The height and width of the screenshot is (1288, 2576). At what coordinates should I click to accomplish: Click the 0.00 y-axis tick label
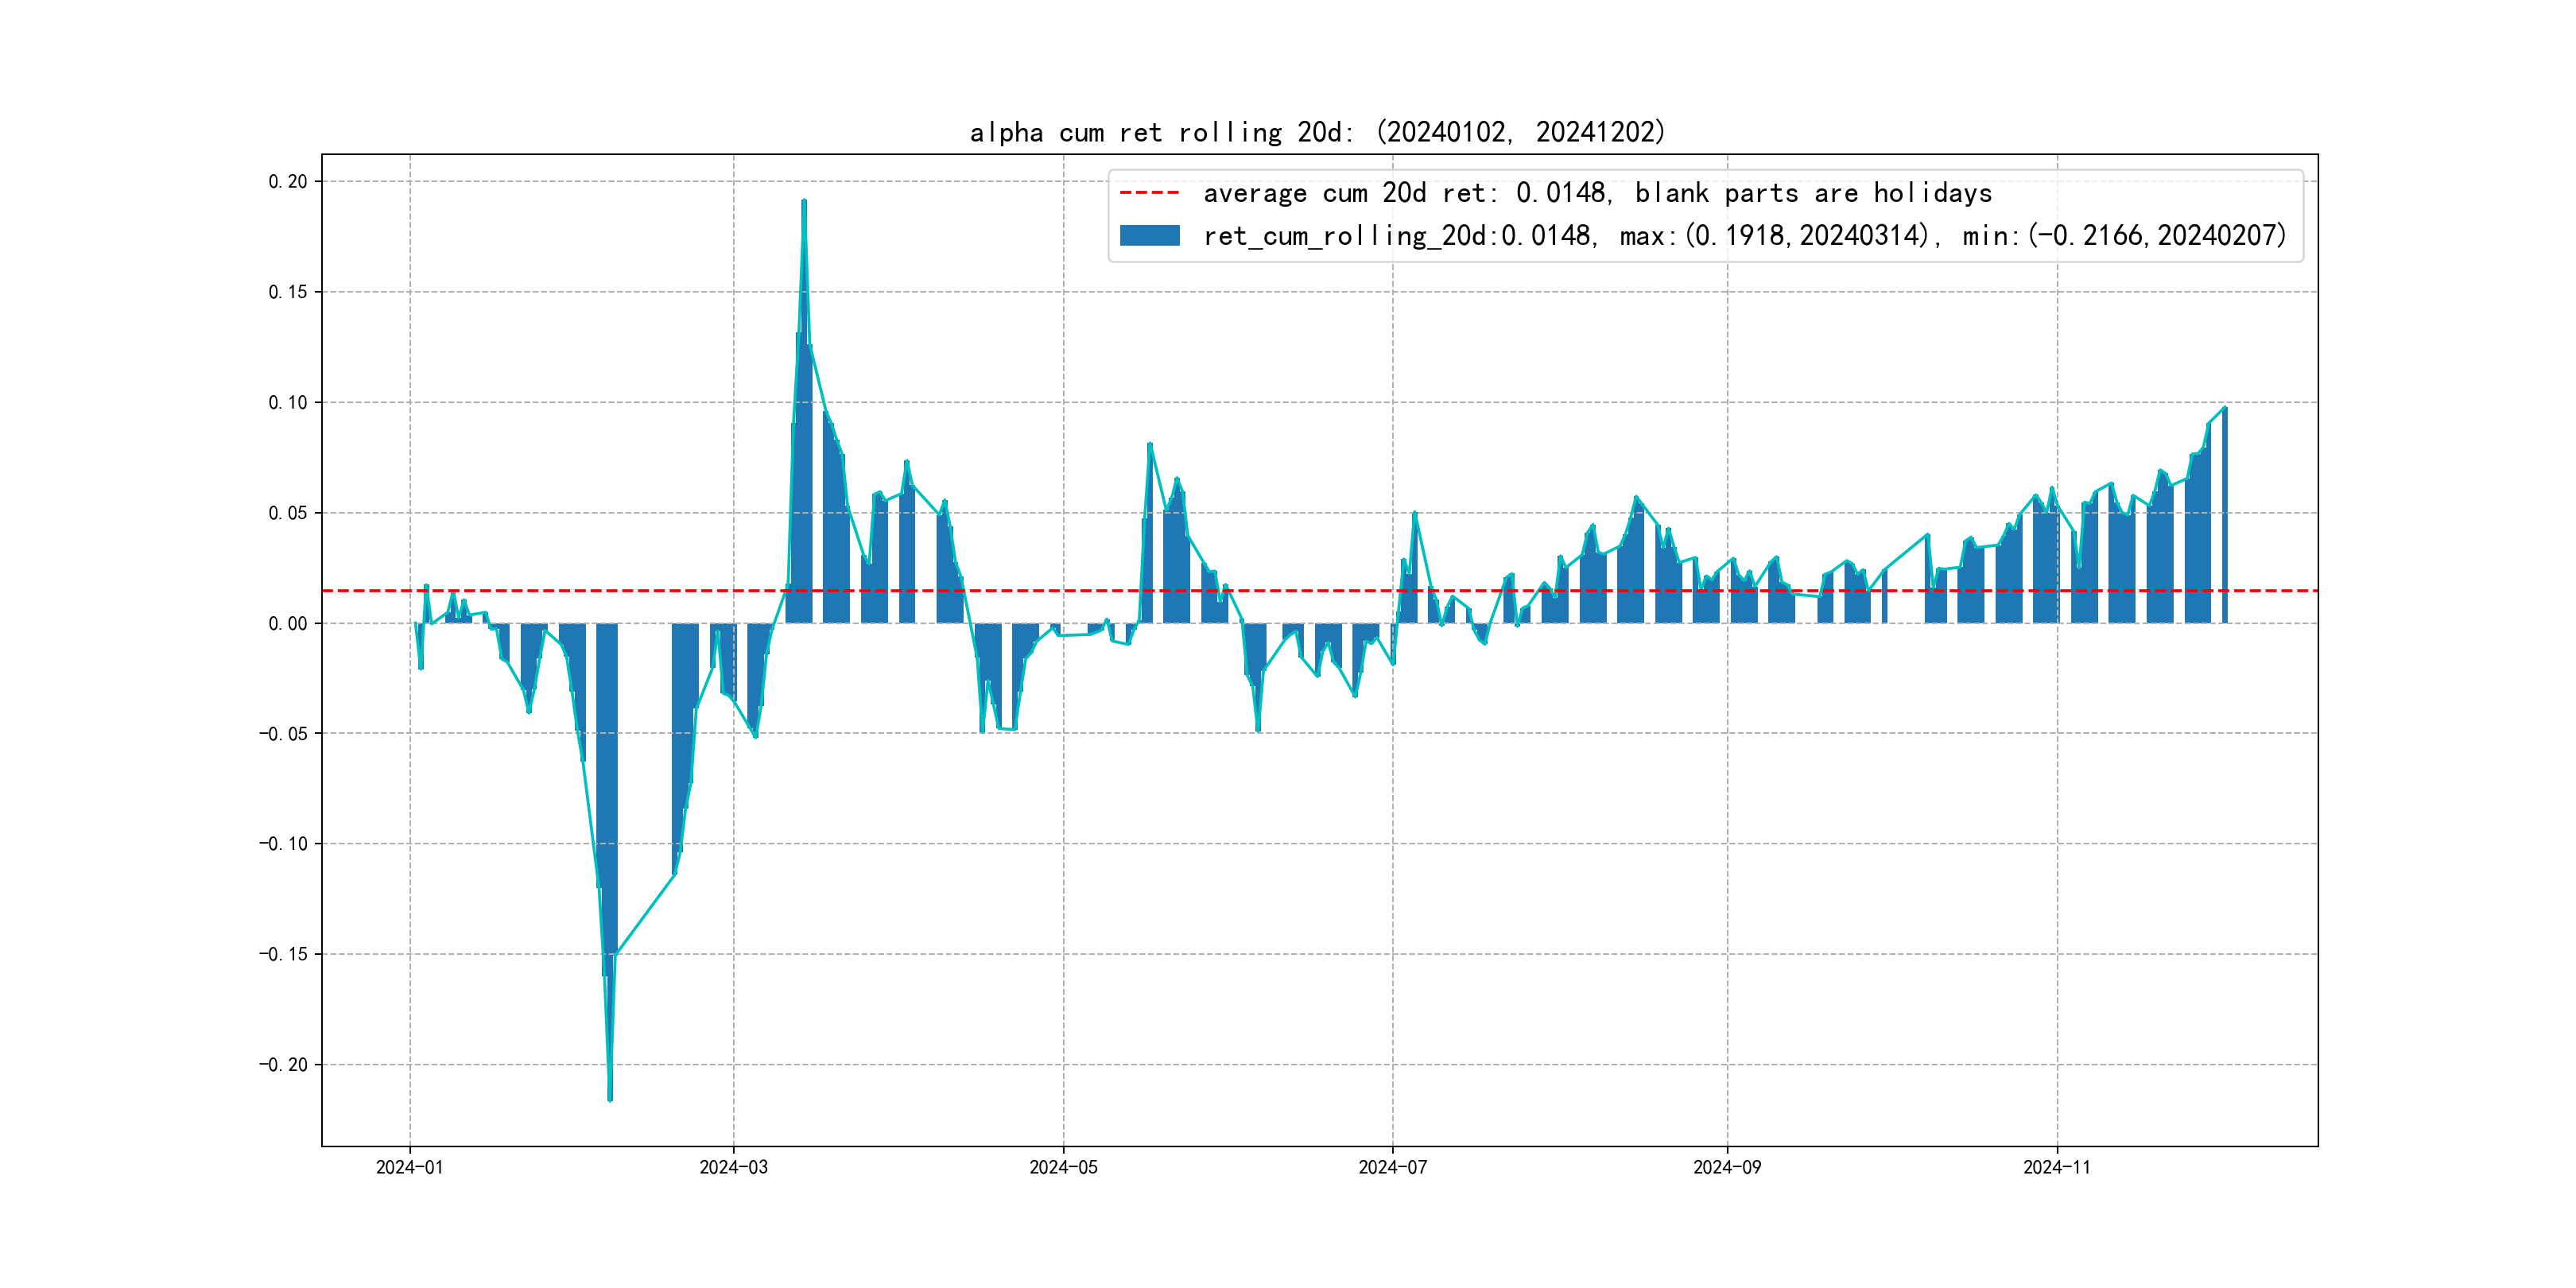(287, 623)
